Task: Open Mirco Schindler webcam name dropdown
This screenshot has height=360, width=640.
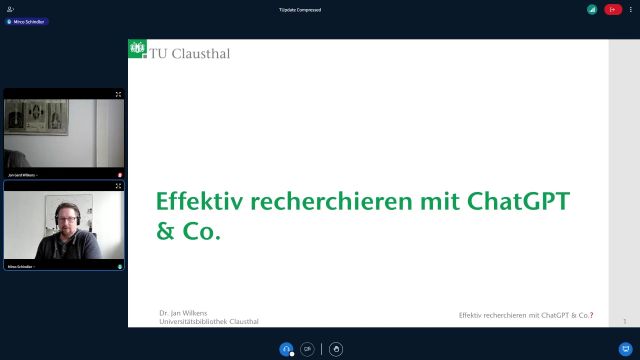Action: coord(21,267)
